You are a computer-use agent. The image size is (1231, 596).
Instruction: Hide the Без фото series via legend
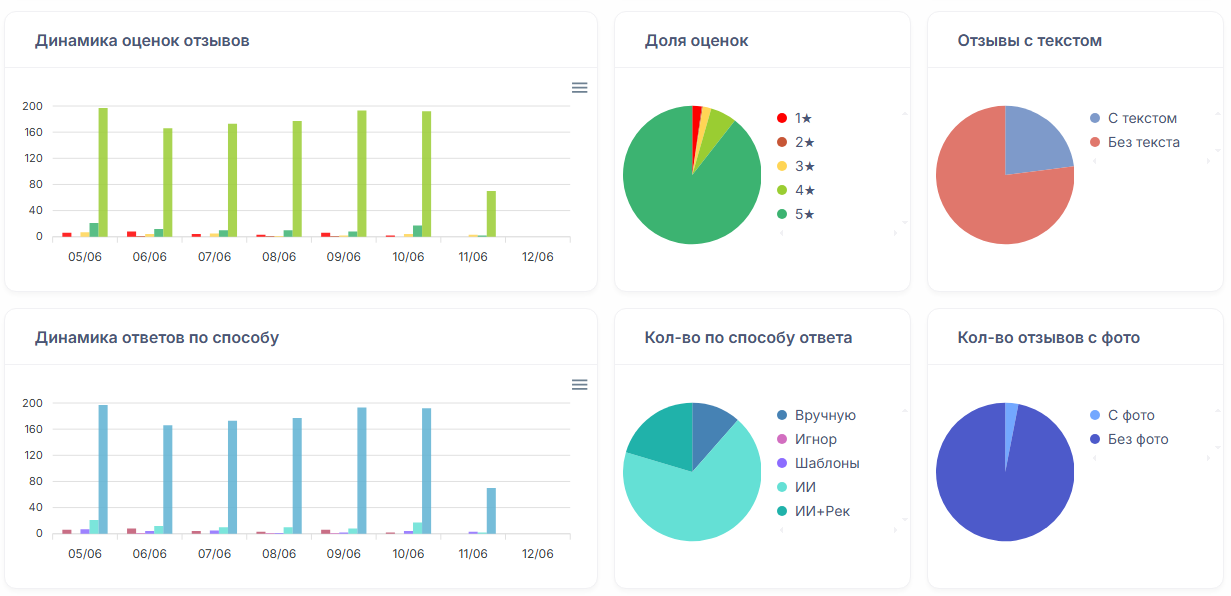point(1137,439)
